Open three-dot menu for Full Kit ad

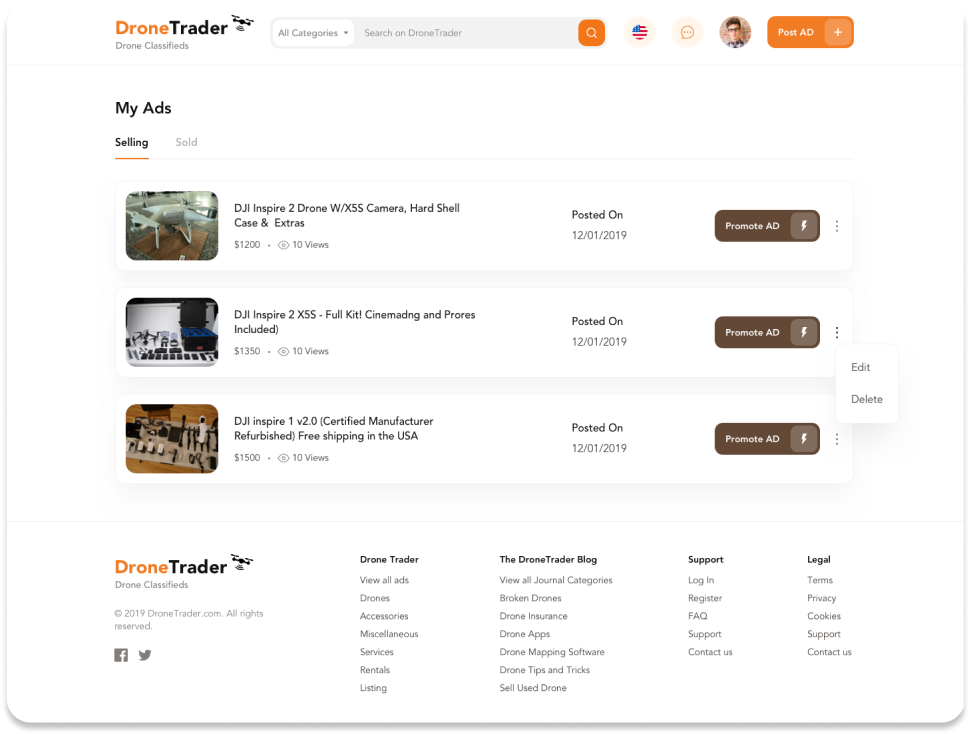click(x=837, y=333)
